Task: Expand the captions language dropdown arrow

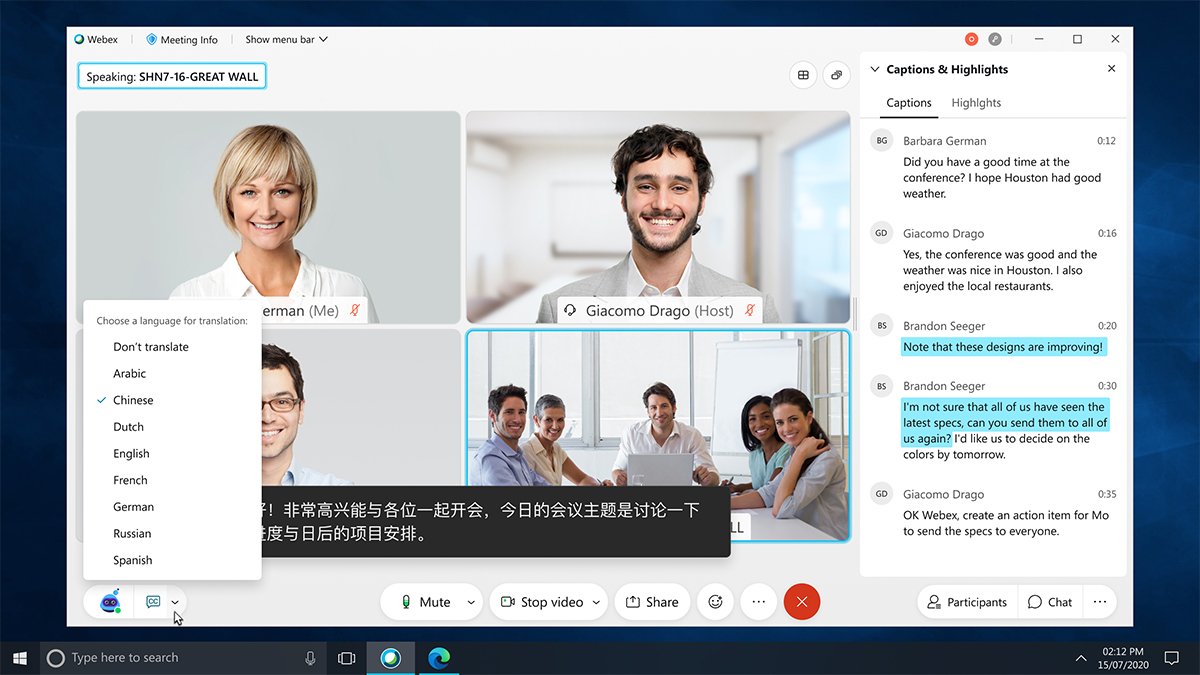Action: pos(176,601)
